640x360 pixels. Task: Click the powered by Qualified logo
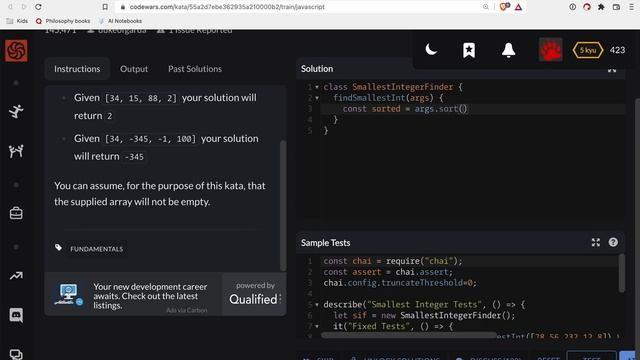(x=255, y=294)
